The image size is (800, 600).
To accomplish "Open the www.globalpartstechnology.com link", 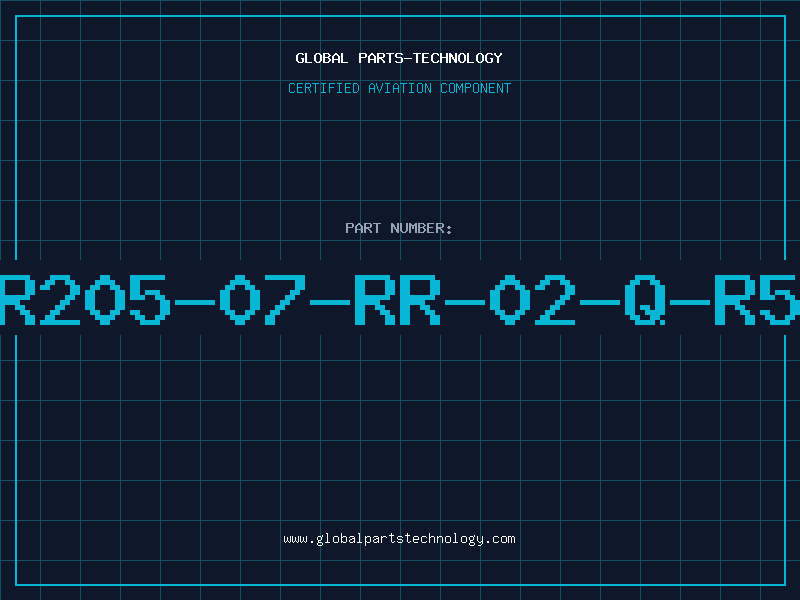I will 399,539.
